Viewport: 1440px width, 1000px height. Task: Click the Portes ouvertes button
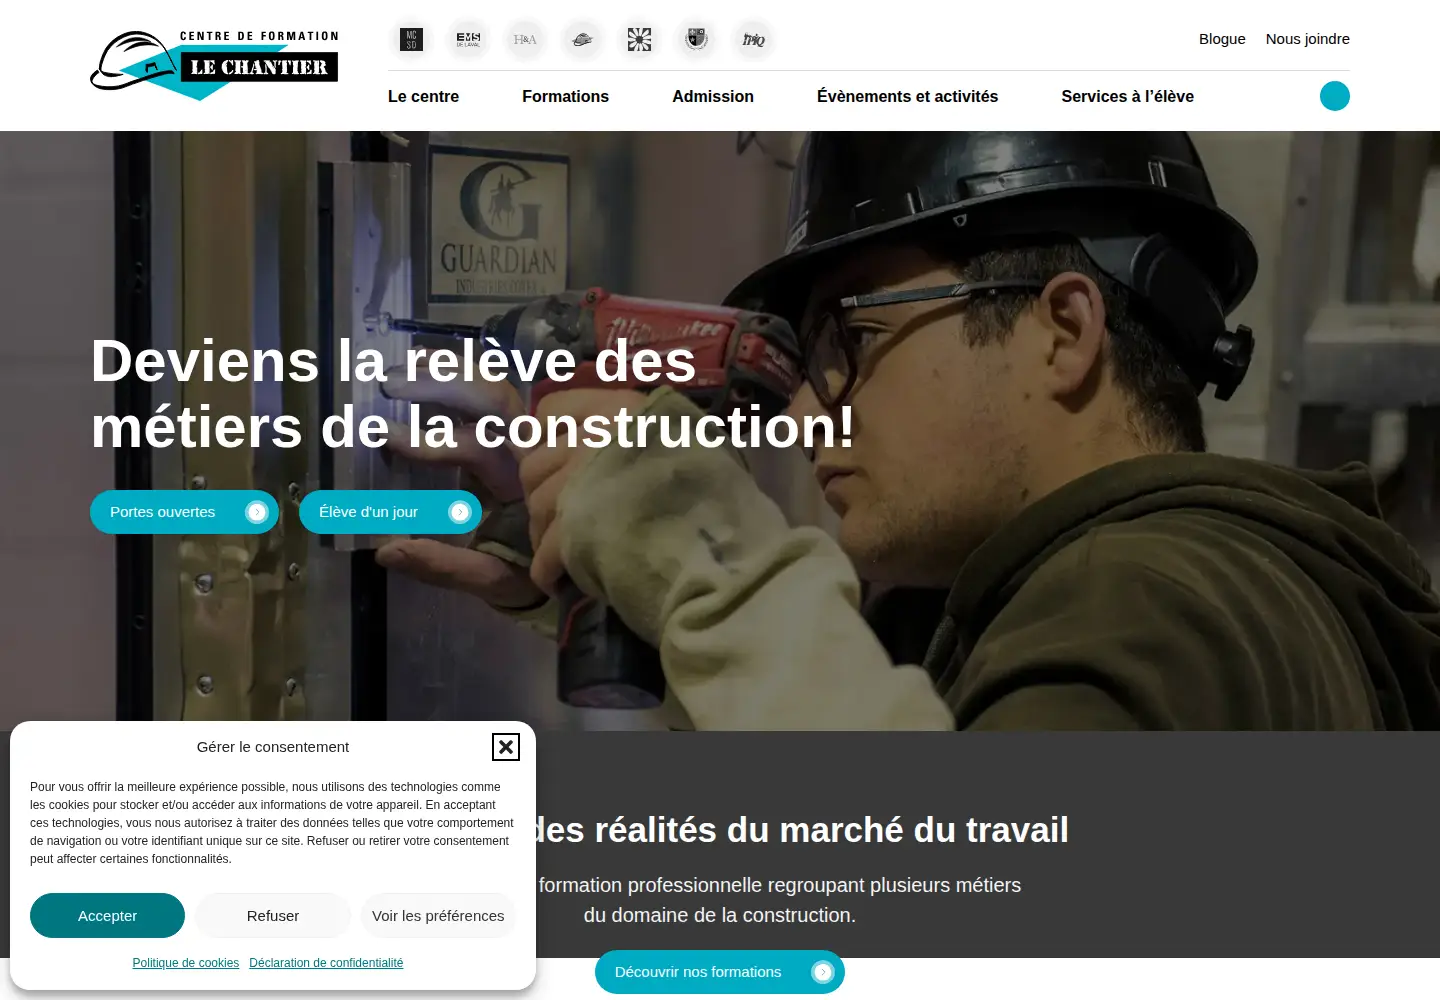[184, 512]
